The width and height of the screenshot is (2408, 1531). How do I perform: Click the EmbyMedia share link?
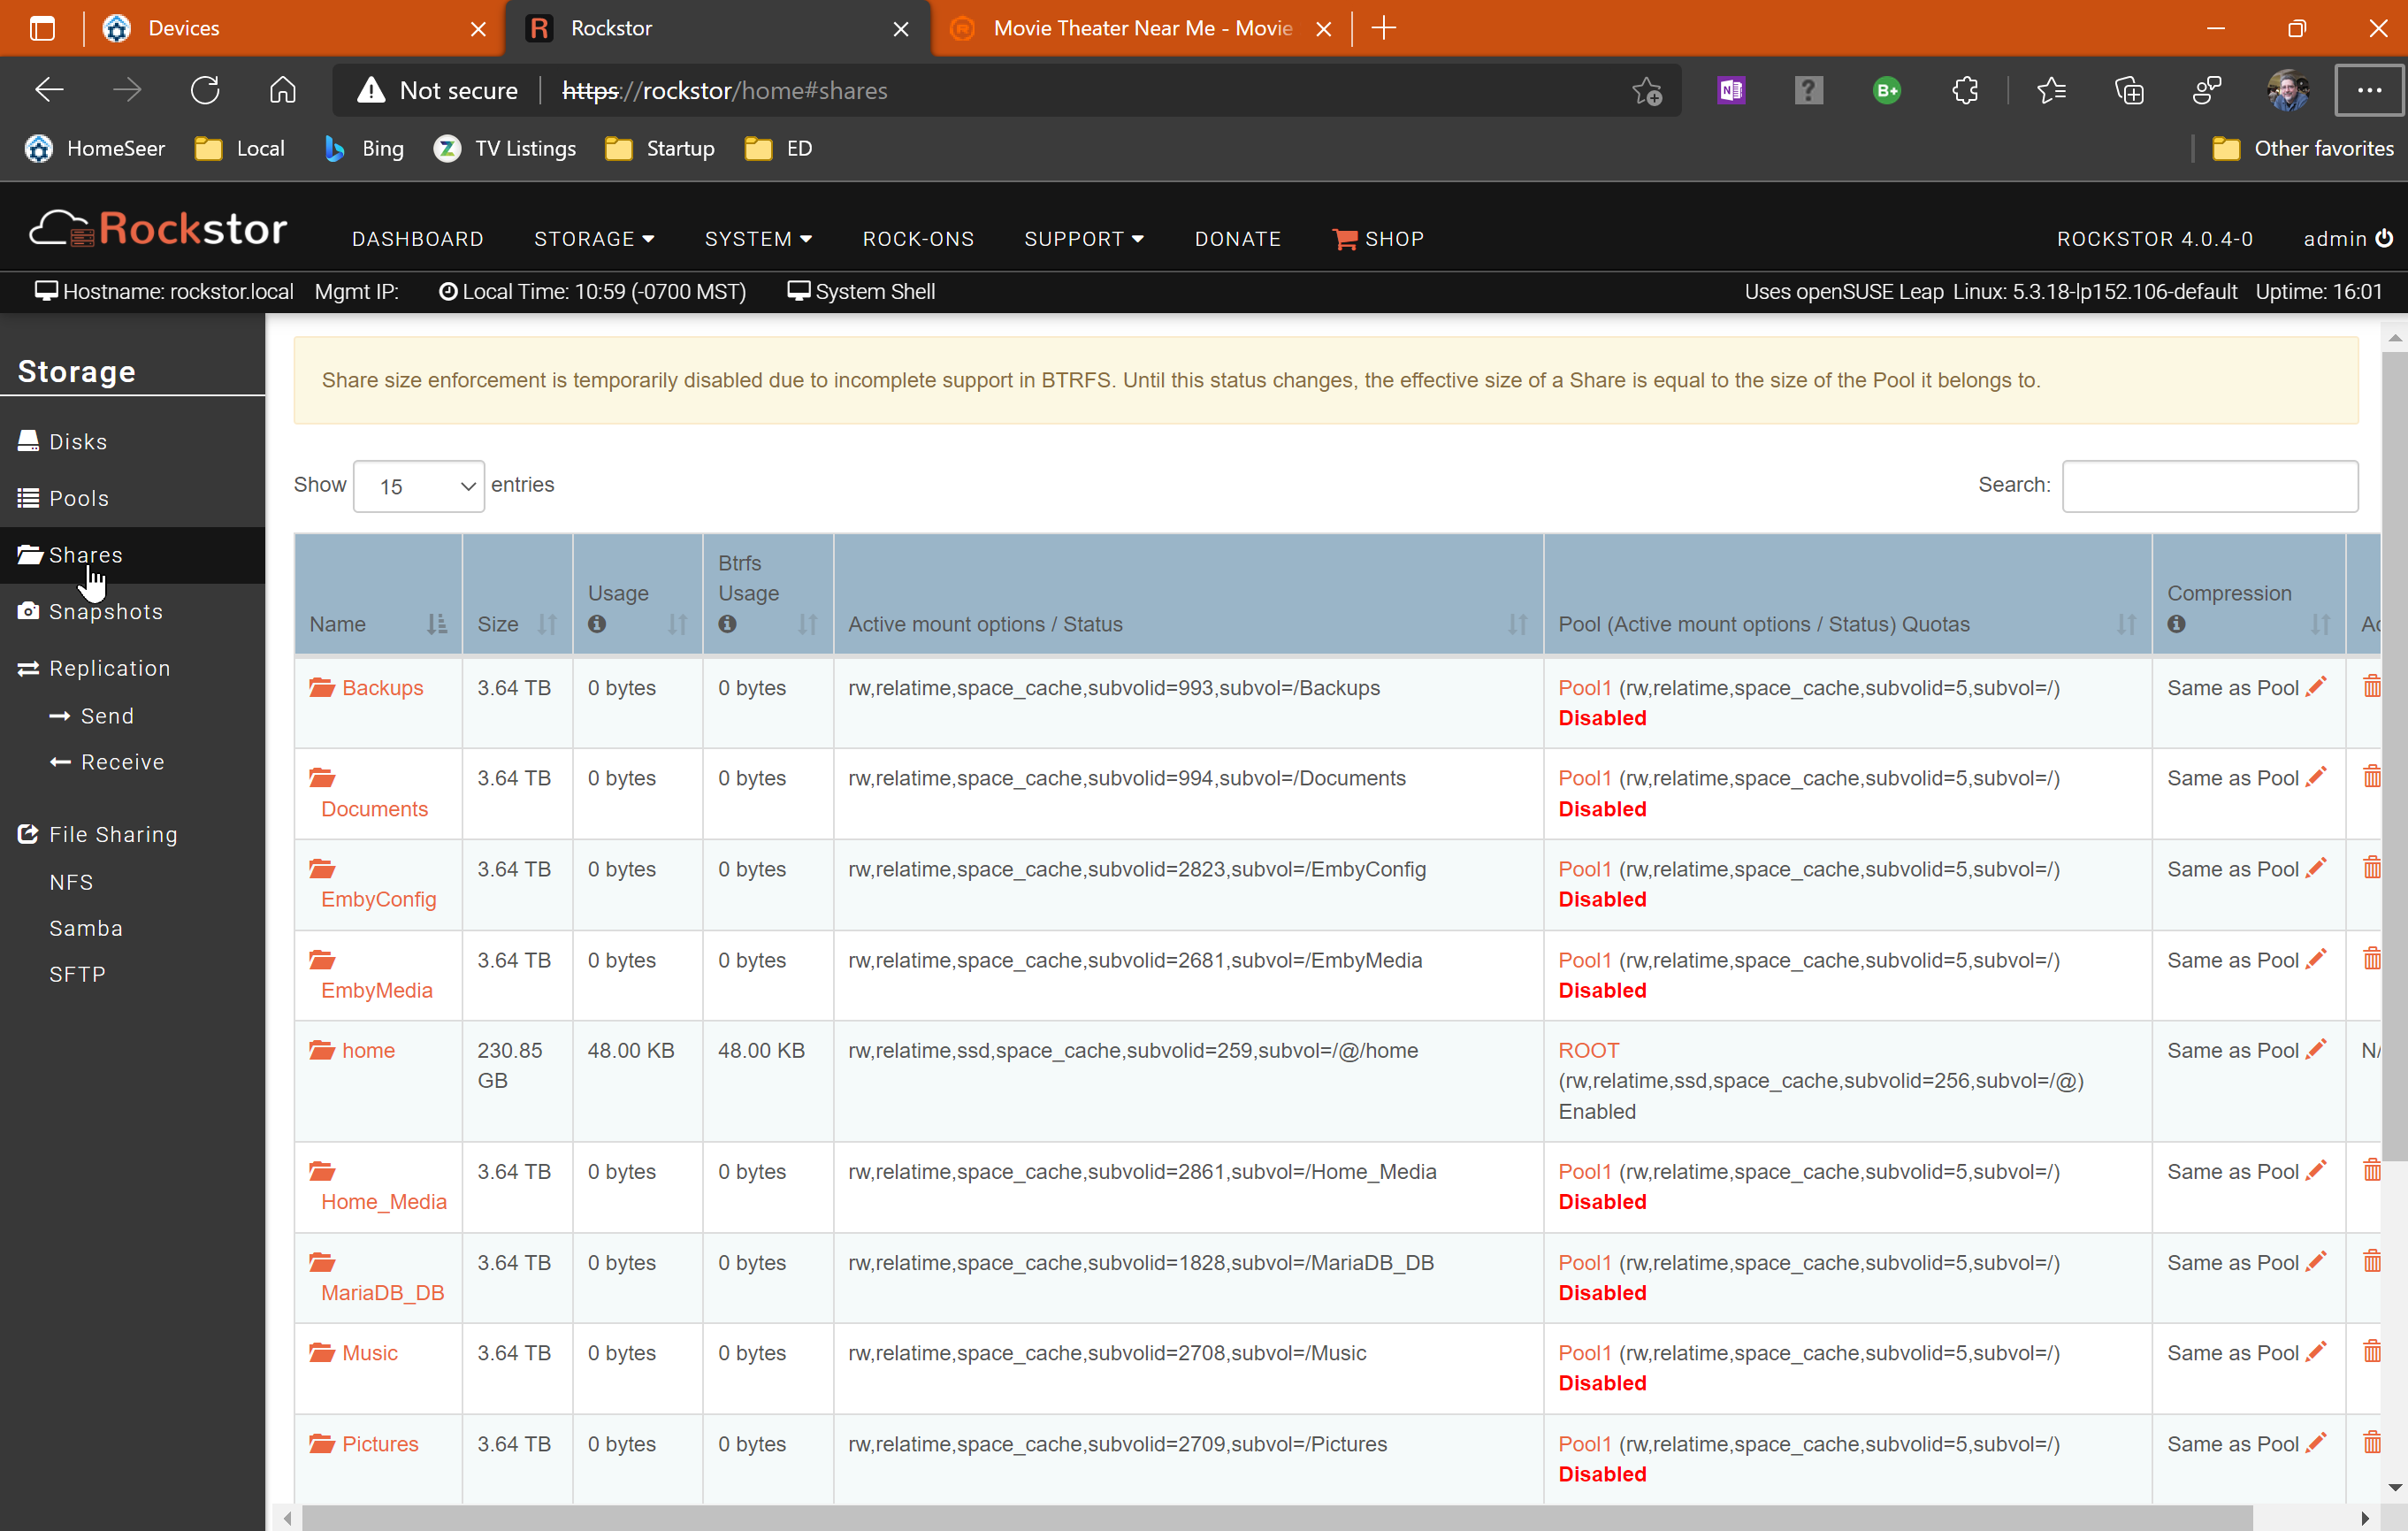(x=376, y=989)
